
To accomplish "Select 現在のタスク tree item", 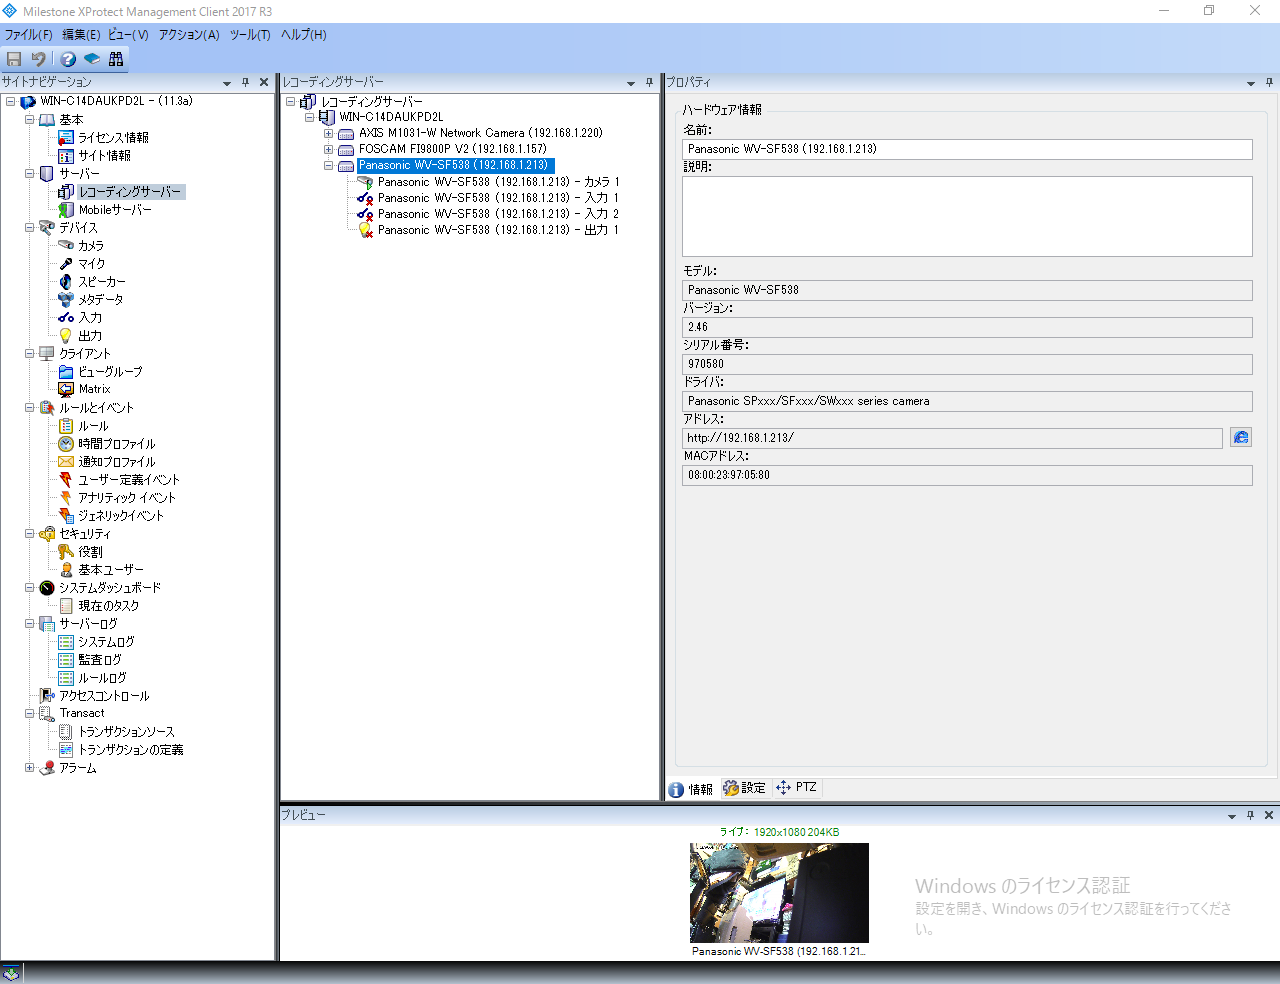I will click(x=108, y=606).
